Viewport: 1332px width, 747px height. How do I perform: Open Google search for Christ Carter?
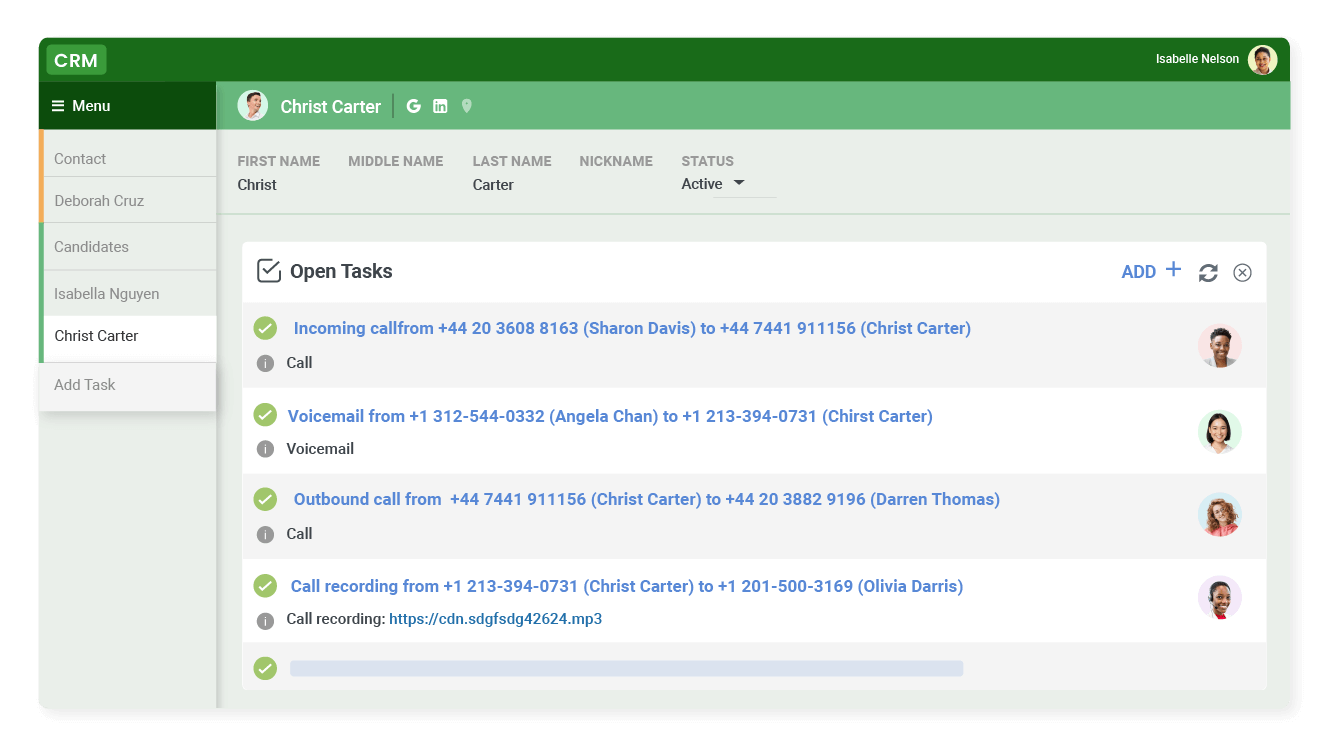(413, 105)
